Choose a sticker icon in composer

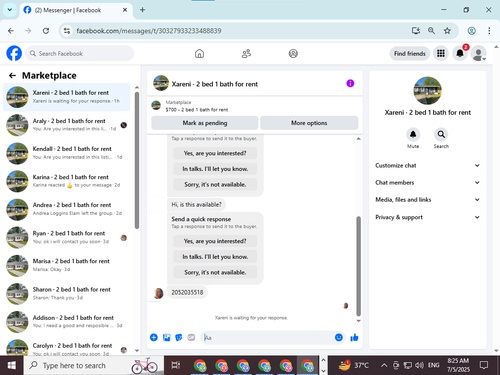(179, 338)
